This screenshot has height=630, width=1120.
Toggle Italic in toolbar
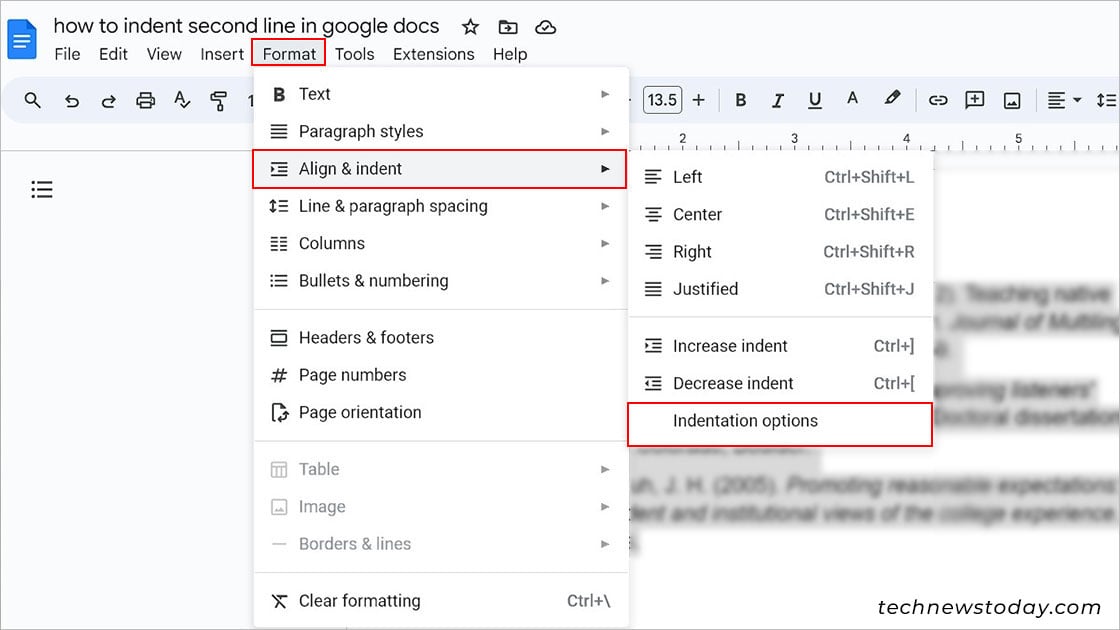pos(778,101)
